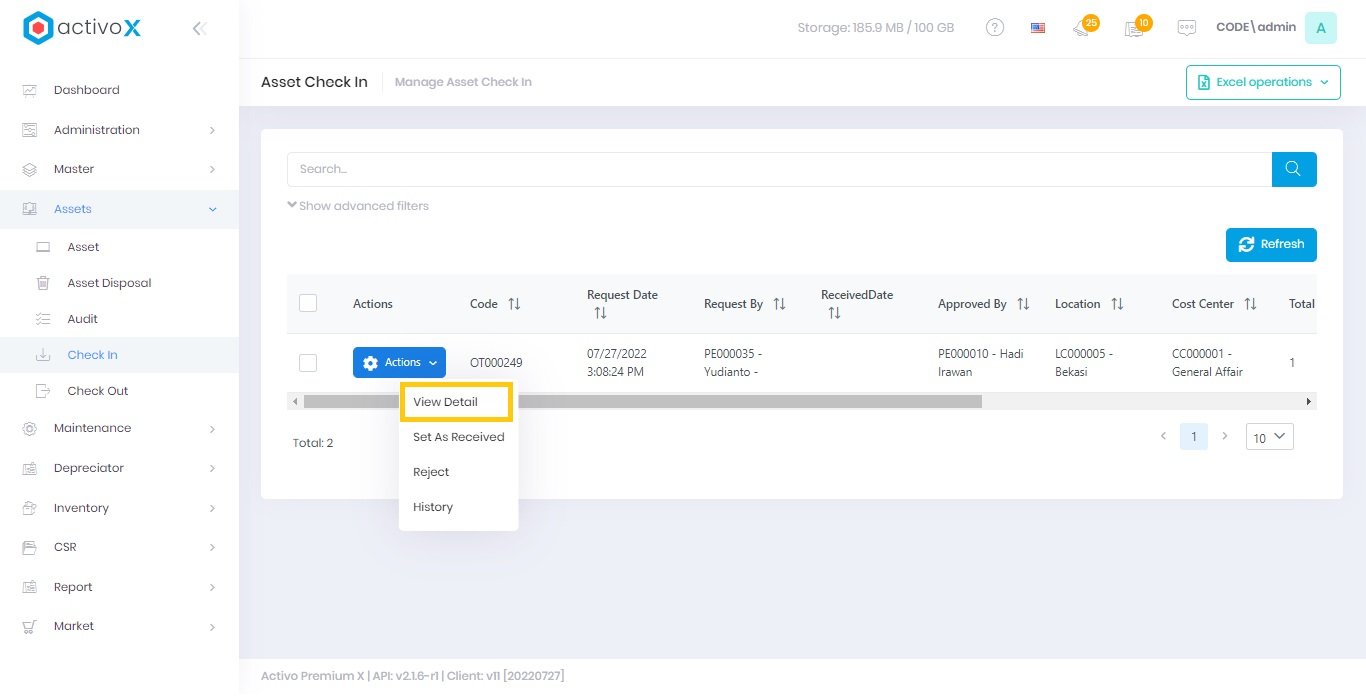The width and height of the screenshot is (1366, 696).
Task: Open Excel operations dropdown
Action: (x=1263, y=82)
